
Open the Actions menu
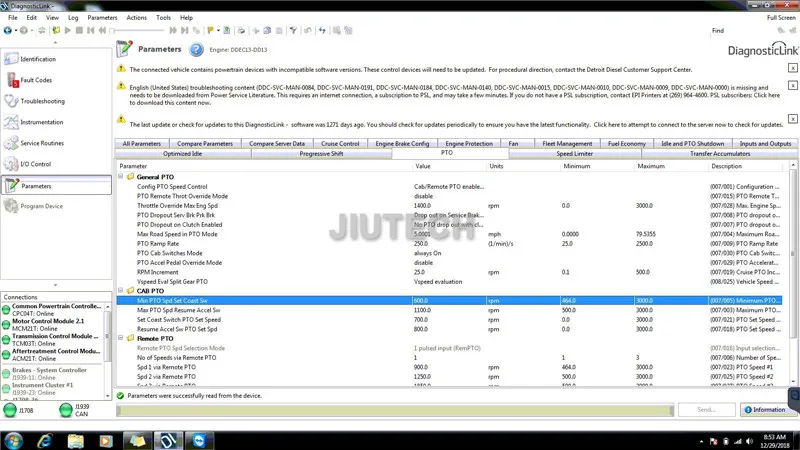[136, 17]
